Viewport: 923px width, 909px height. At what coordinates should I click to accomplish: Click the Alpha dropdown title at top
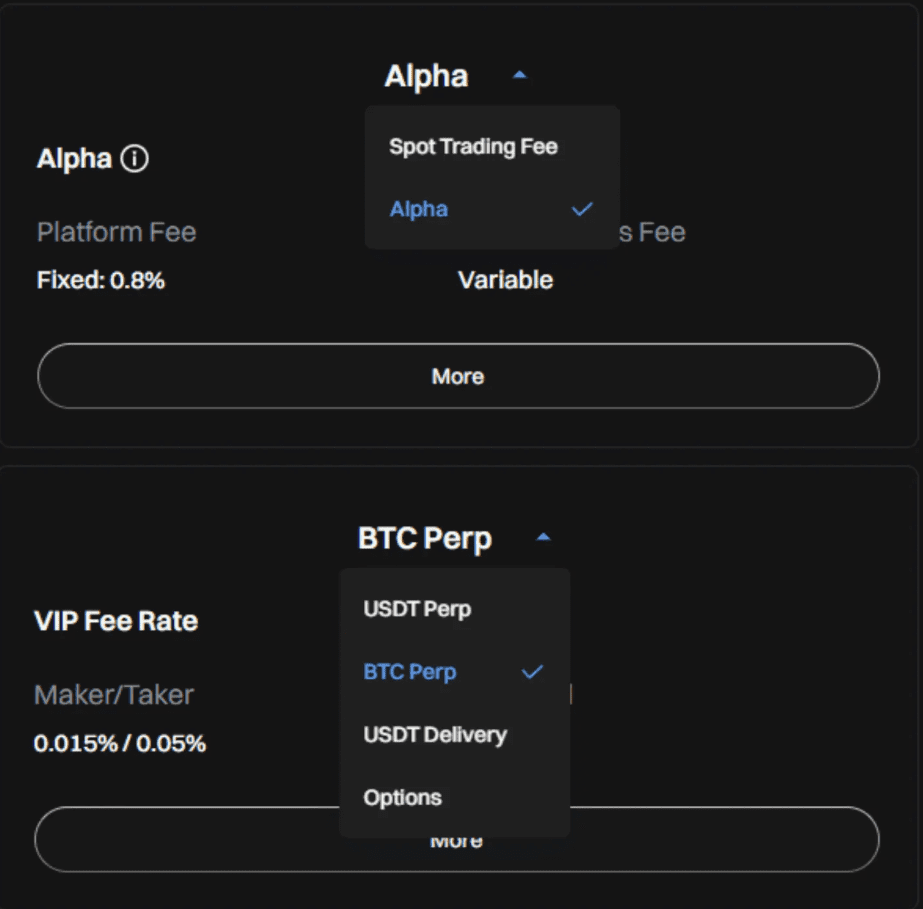[x=427, y=76]
